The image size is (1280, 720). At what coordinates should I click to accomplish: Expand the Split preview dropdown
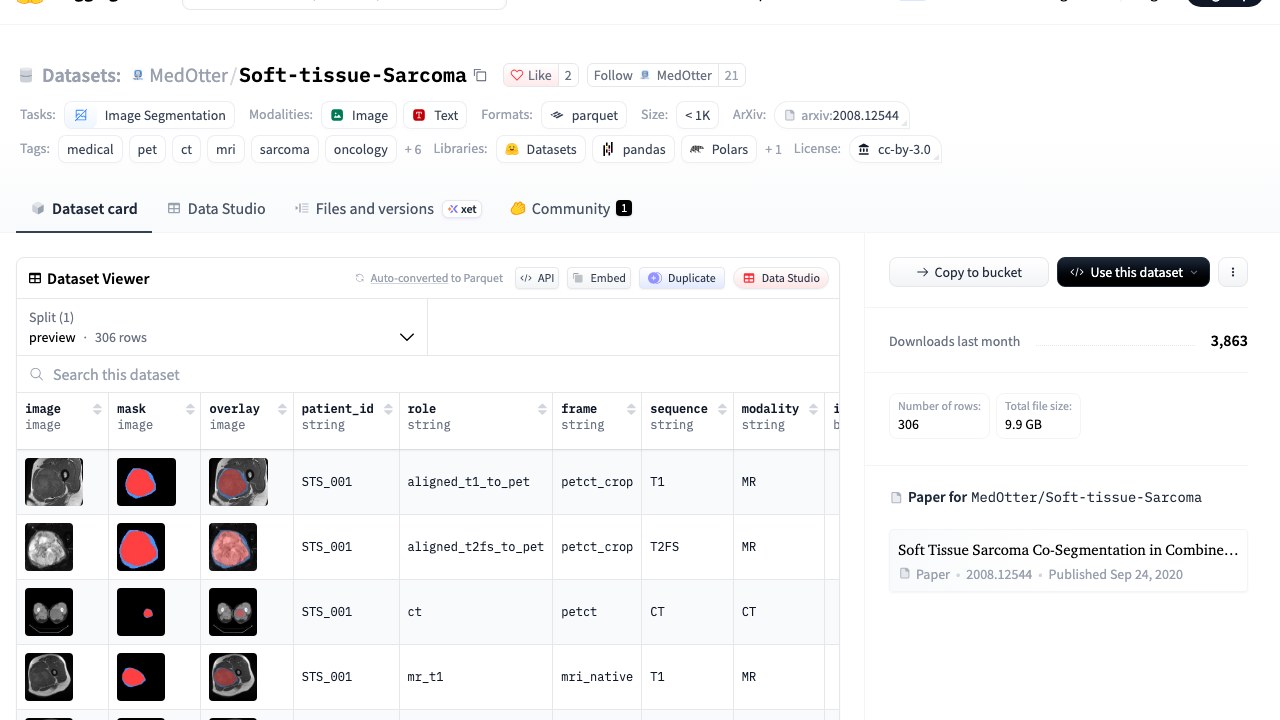(222, 327)
